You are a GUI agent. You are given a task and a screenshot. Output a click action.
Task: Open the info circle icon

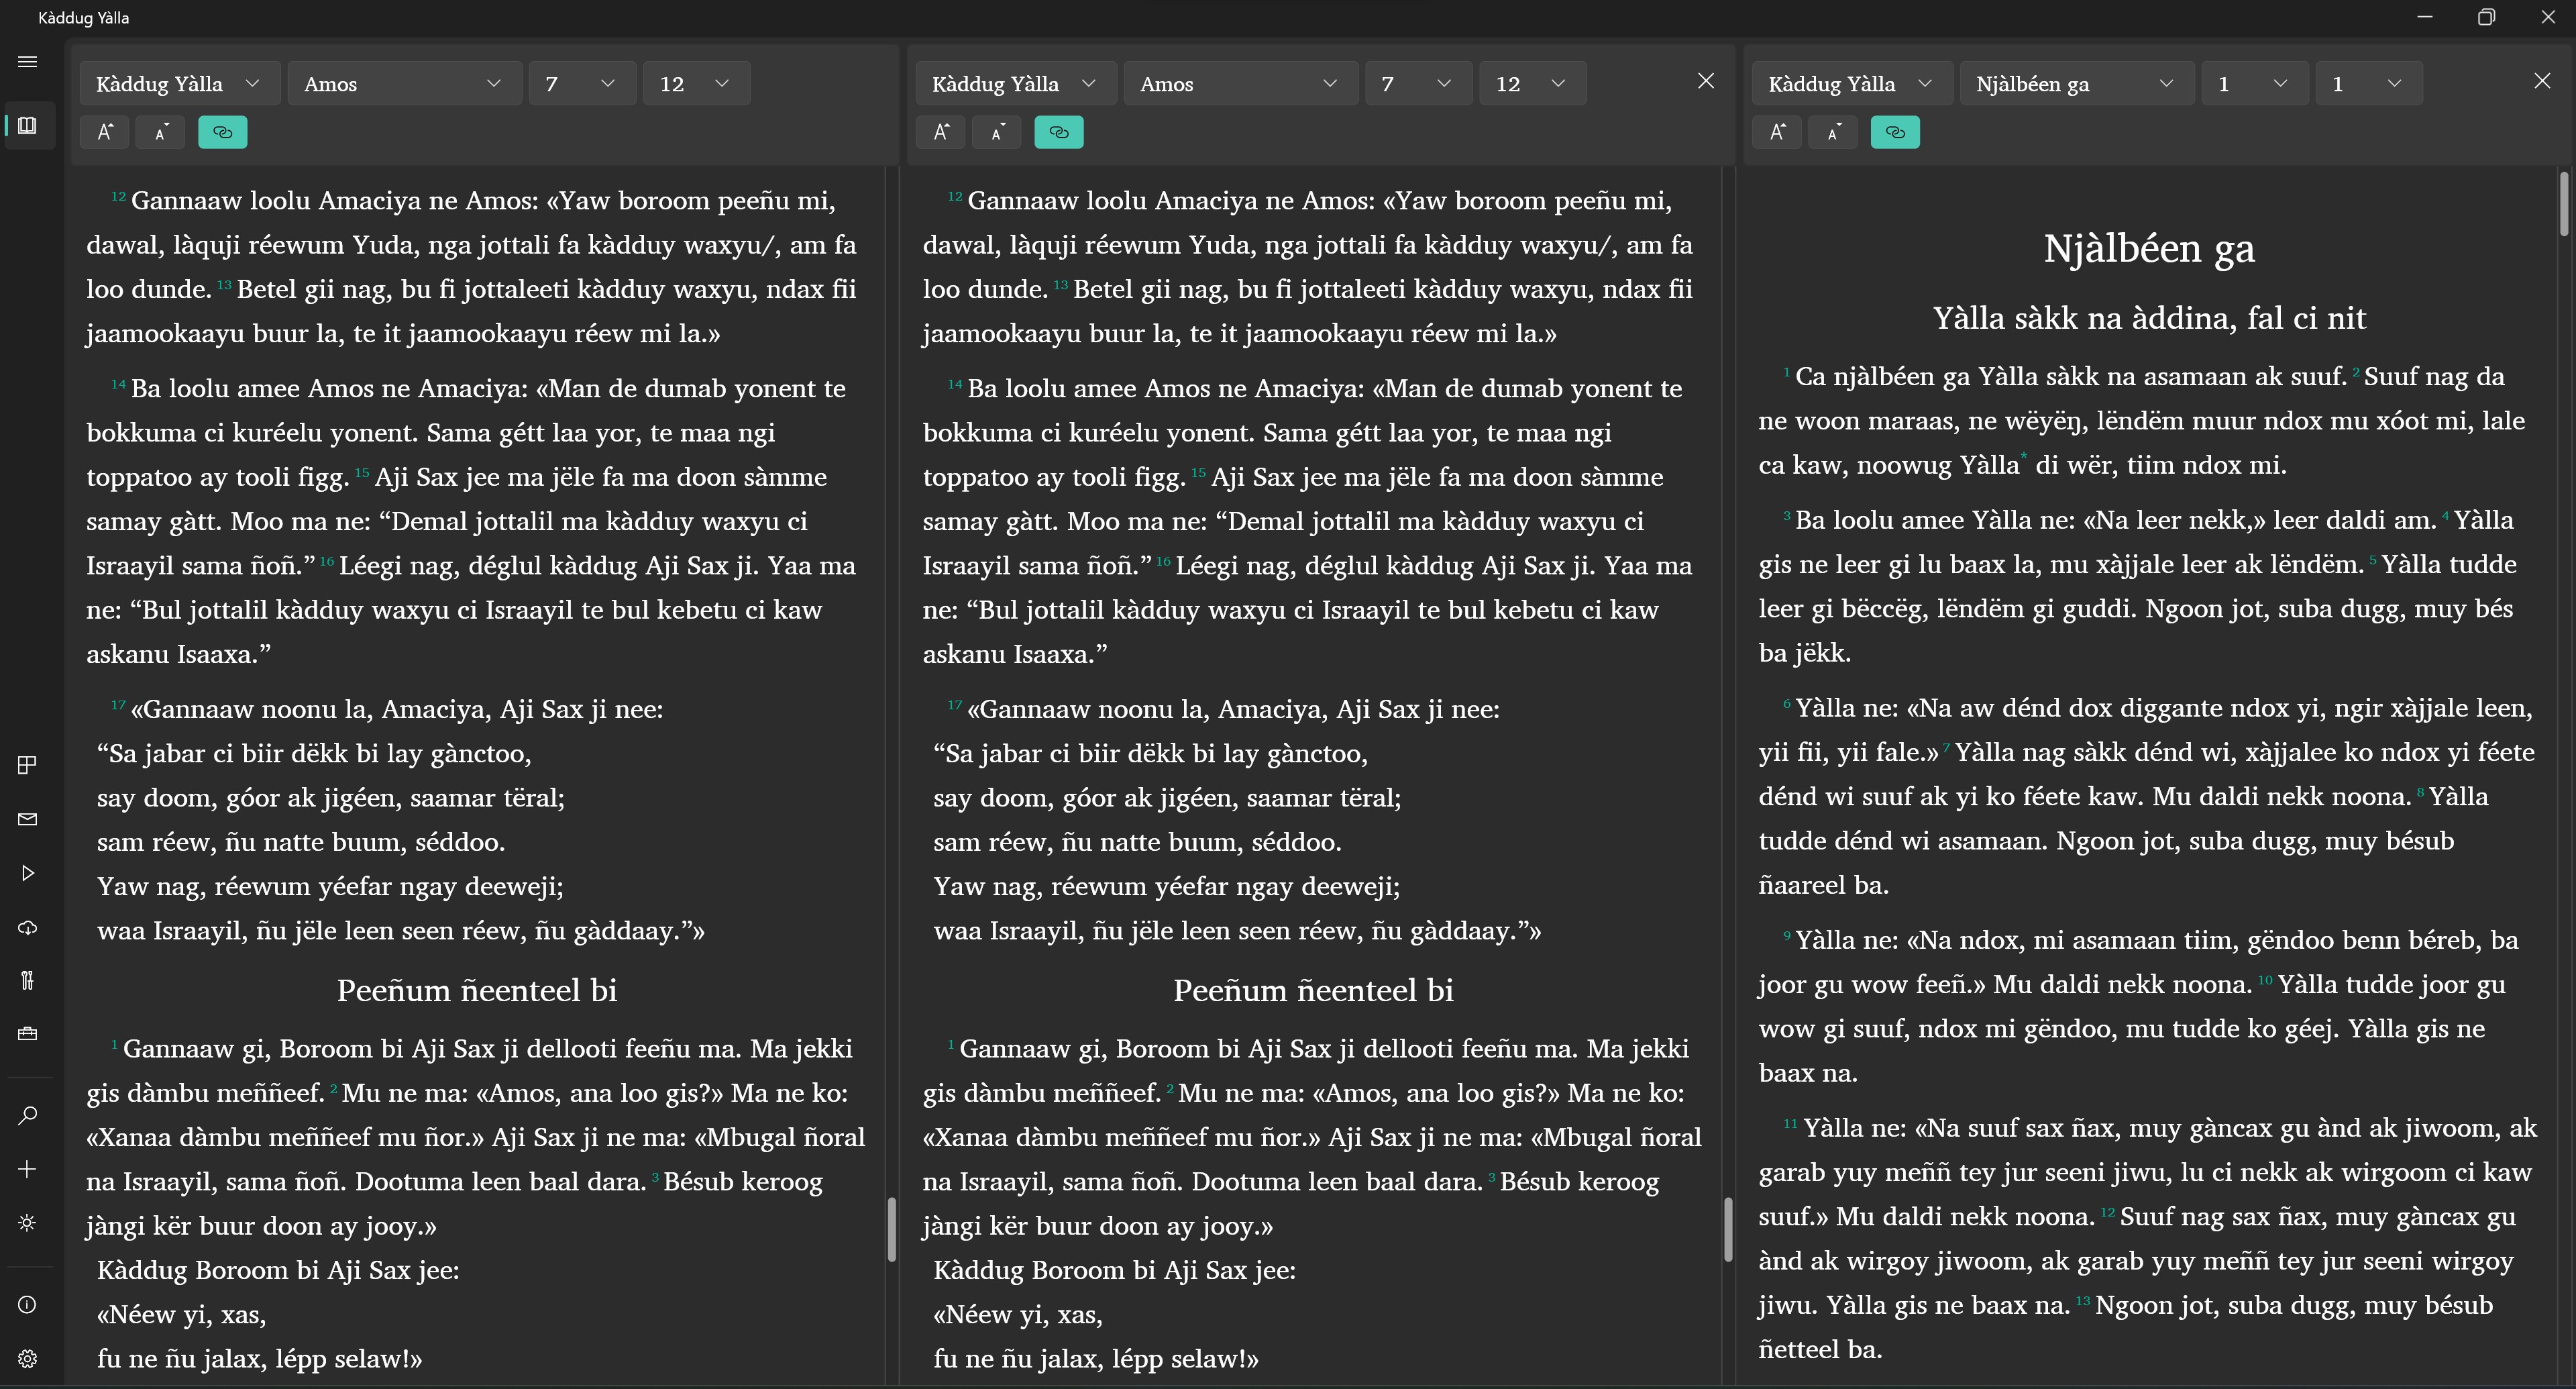(28, 1305)
